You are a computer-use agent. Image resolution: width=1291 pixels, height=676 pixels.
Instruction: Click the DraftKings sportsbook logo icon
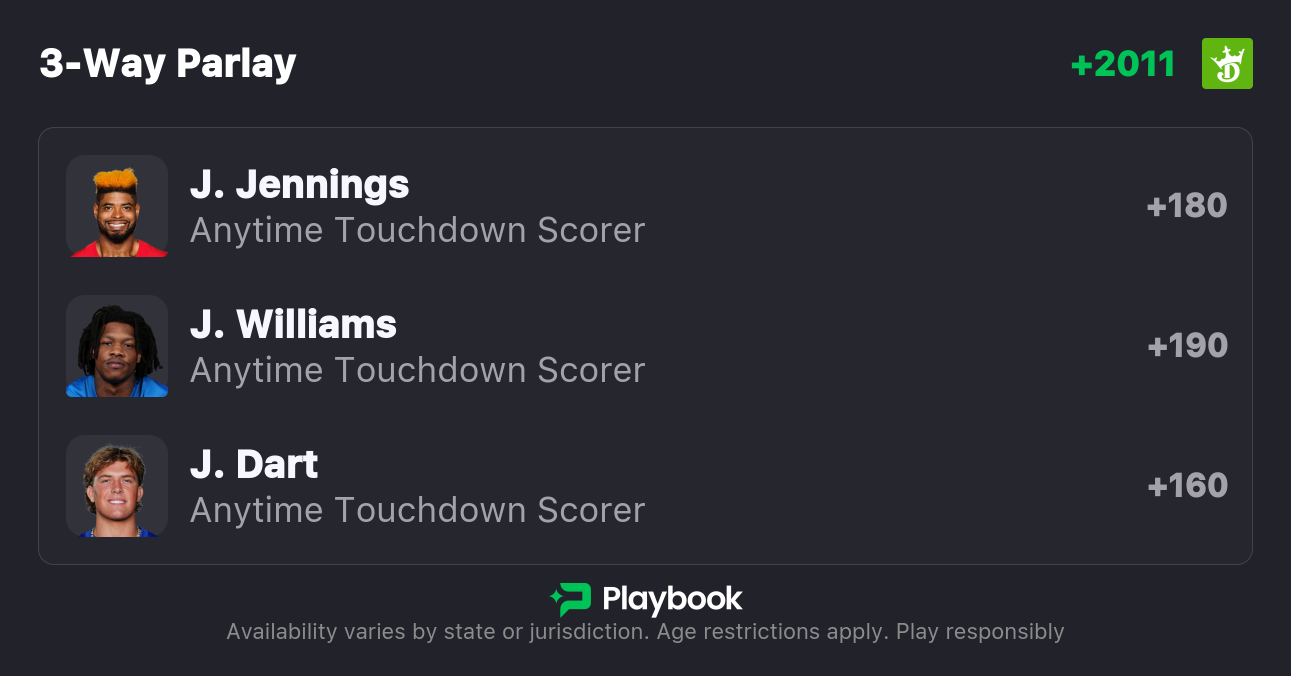coord(1227,64)
